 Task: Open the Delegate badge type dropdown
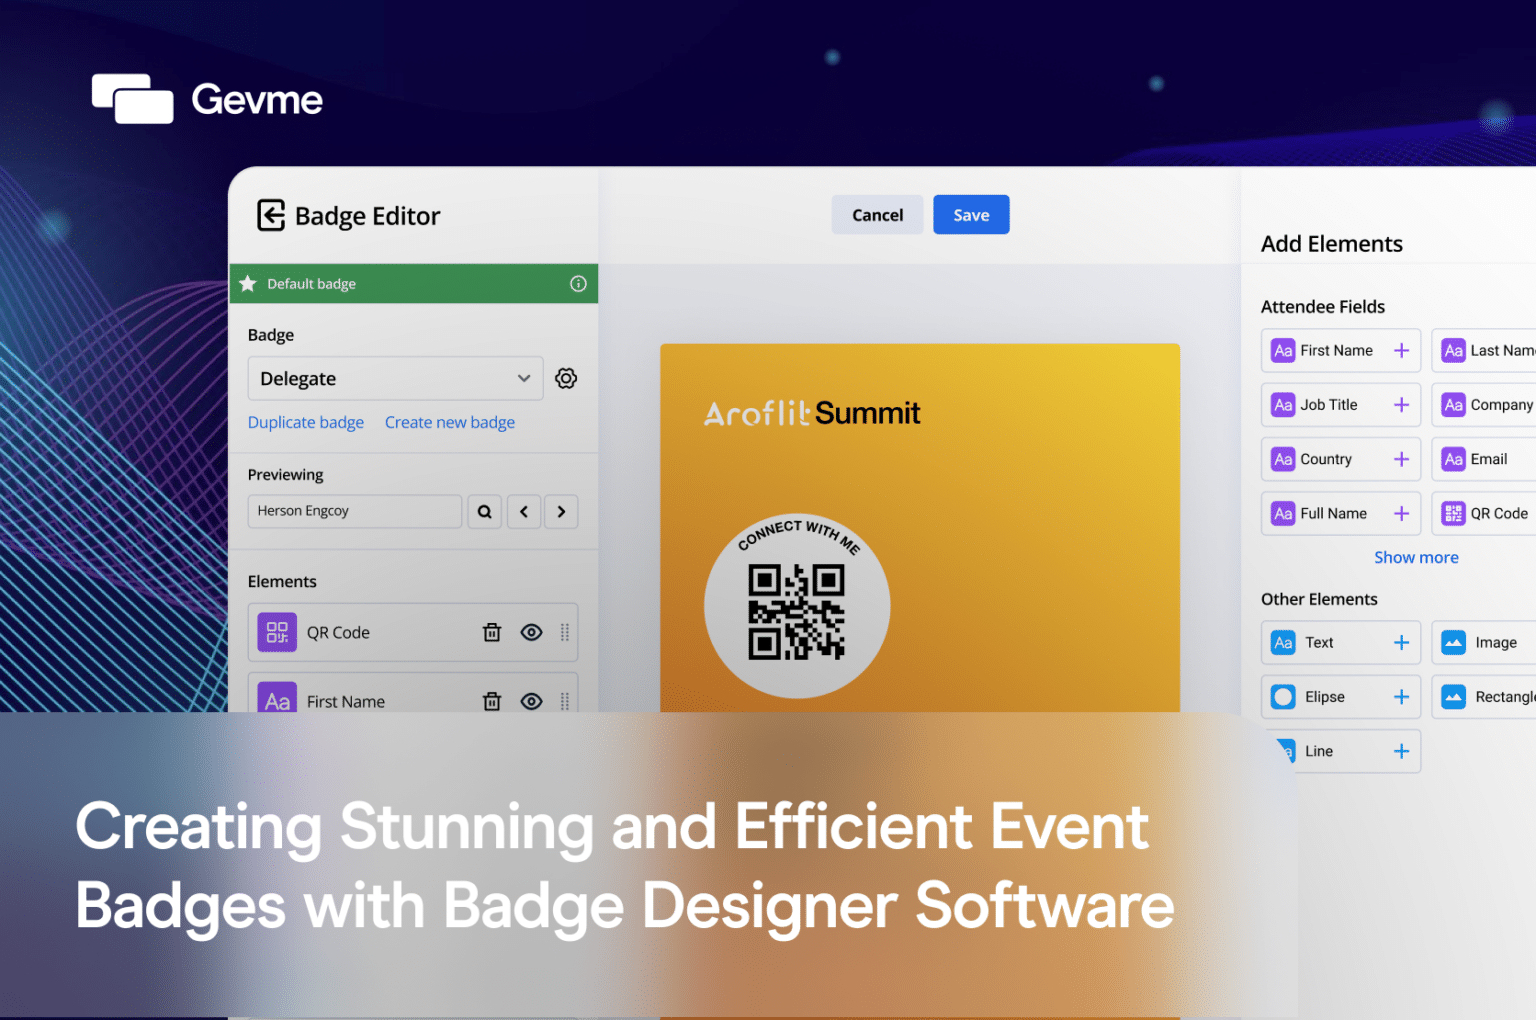coord(395,378)
